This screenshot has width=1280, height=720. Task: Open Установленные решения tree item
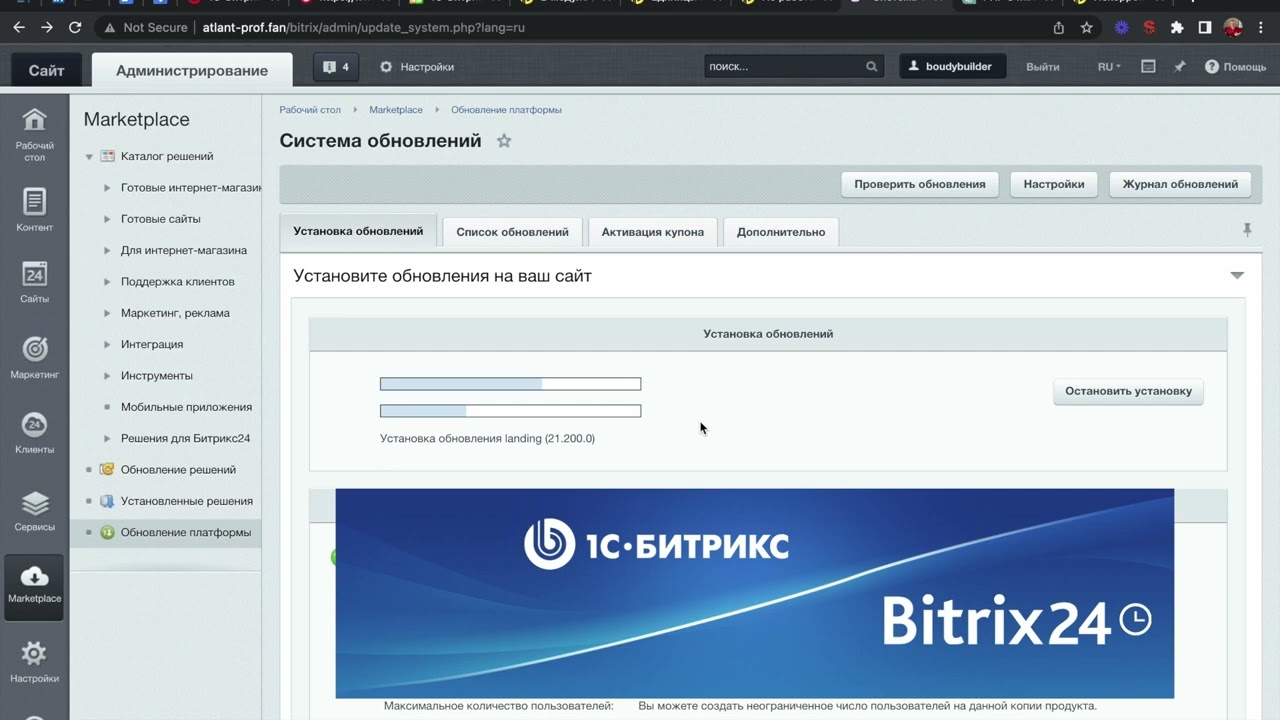click(x=186, y=501)
